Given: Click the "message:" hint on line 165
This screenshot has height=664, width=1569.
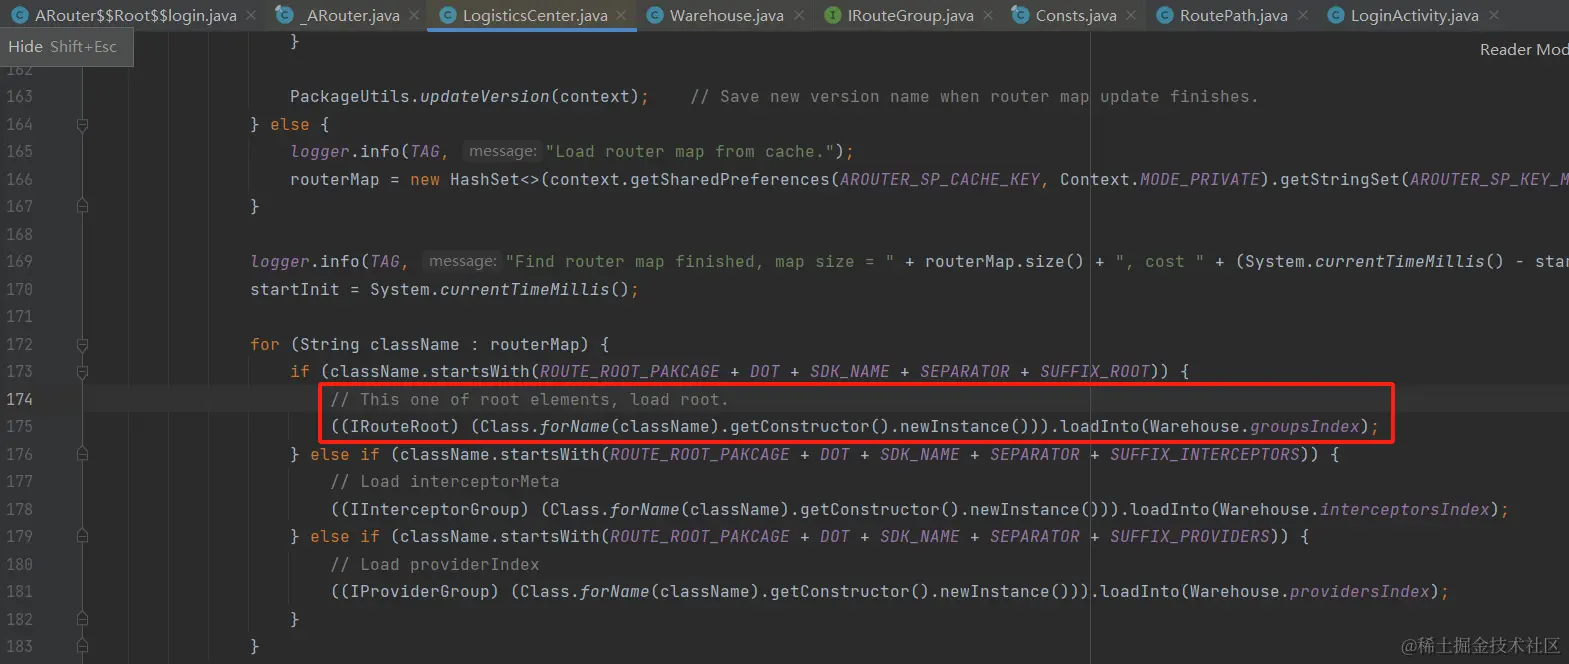Looking at the screenshot, I should coord(502,151).
